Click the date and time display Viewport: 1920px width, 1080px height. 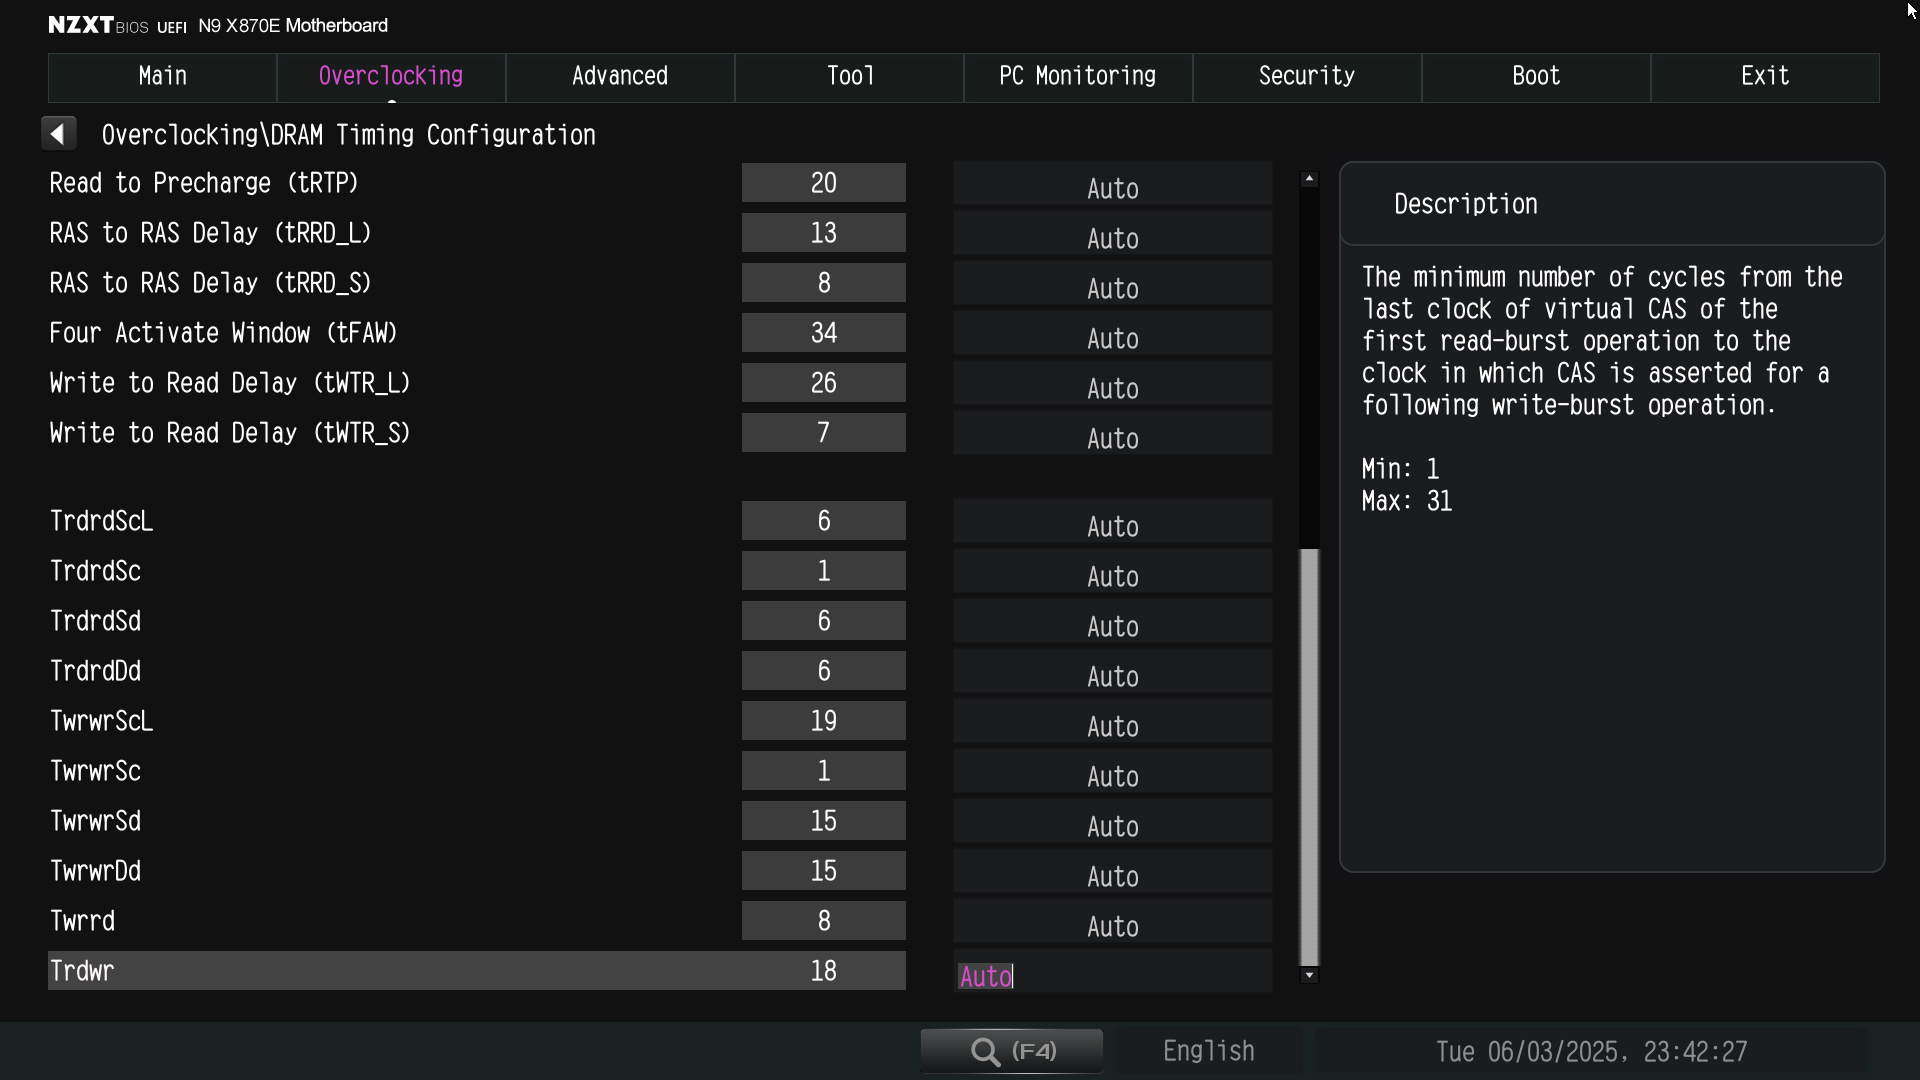tap(1590, 1051)
